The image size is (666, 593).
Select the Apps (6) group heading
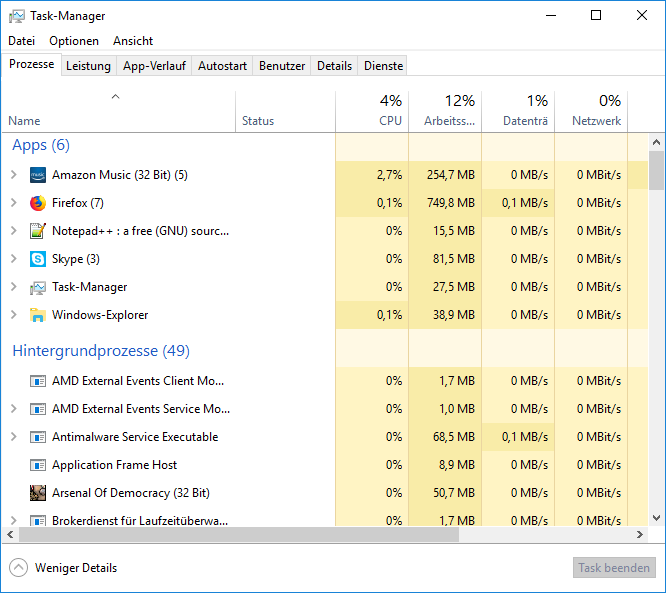coord(41,145)
